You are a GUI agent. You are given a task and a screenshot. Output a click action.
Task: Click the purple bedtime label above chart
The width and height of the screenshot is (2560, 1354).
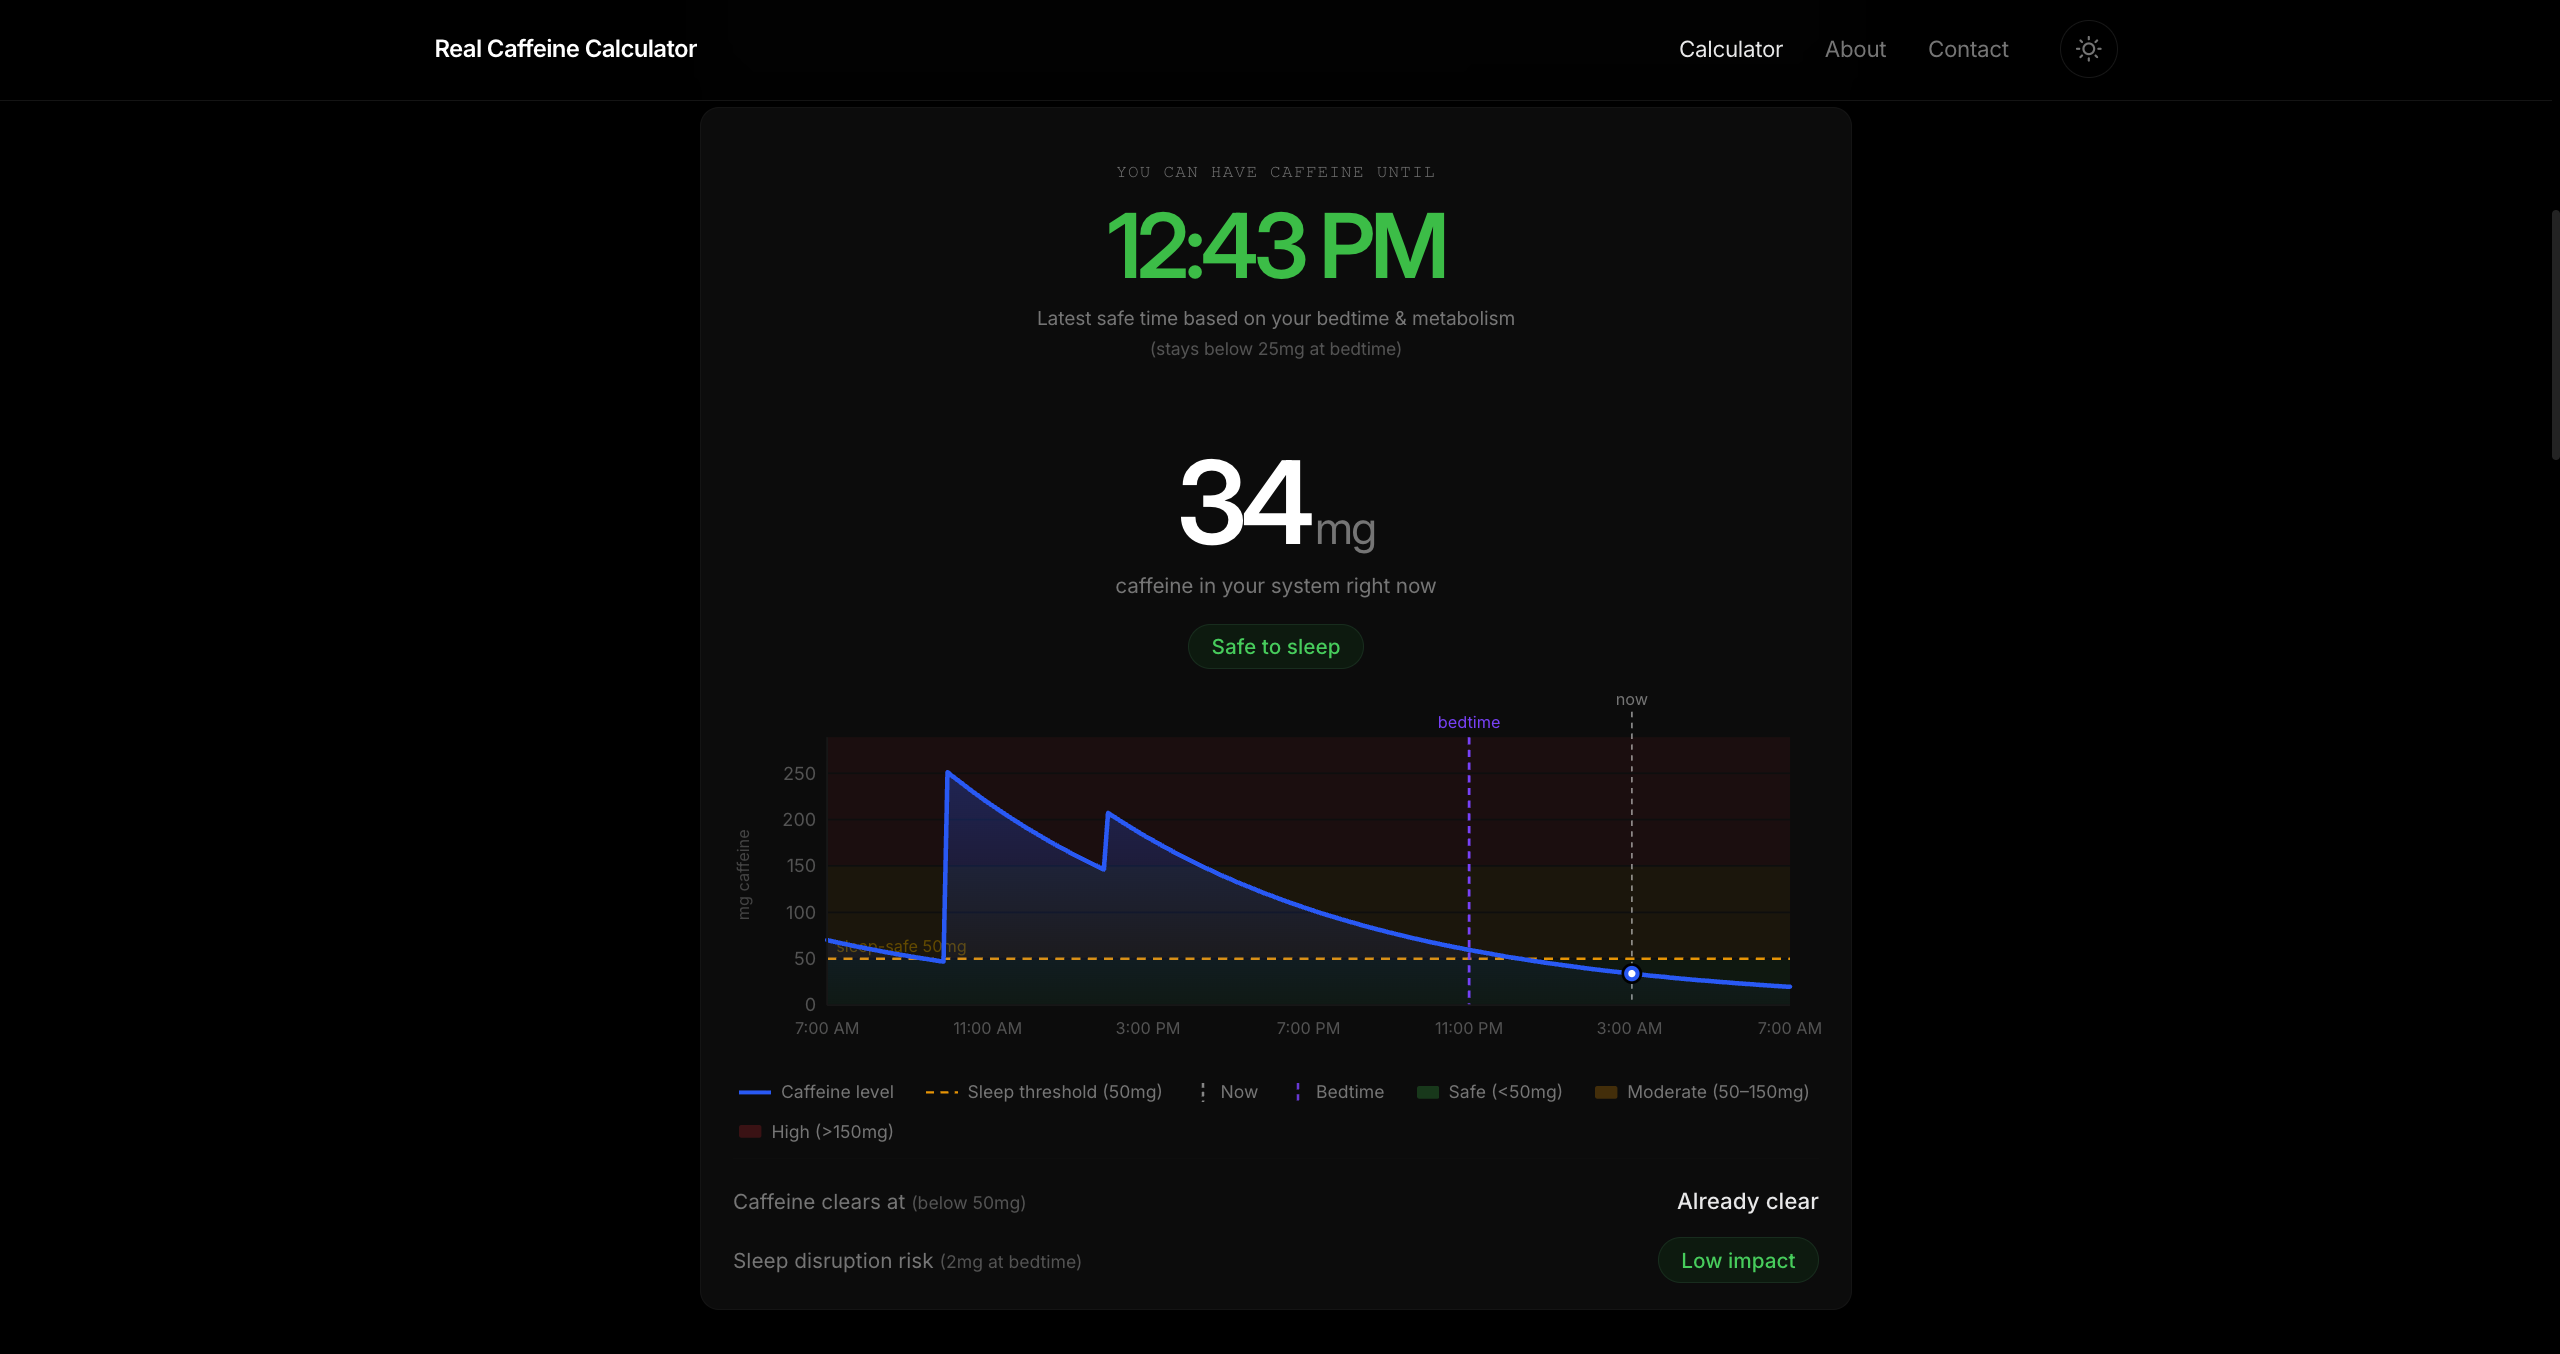[1468, 722]
